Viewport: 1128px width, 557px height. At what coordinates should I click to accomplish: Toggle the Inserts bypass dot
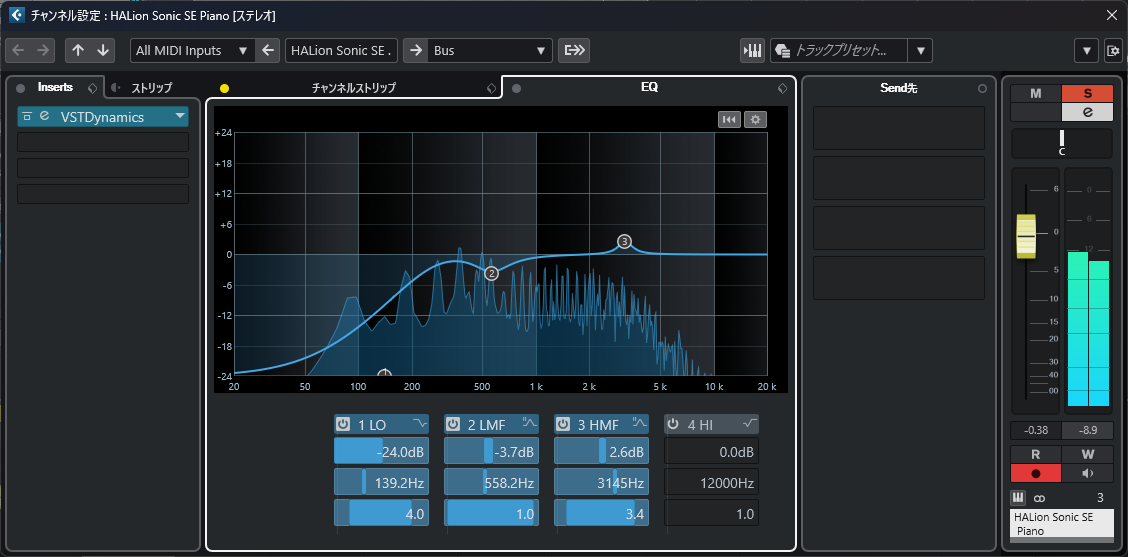[x=20, y=88]
